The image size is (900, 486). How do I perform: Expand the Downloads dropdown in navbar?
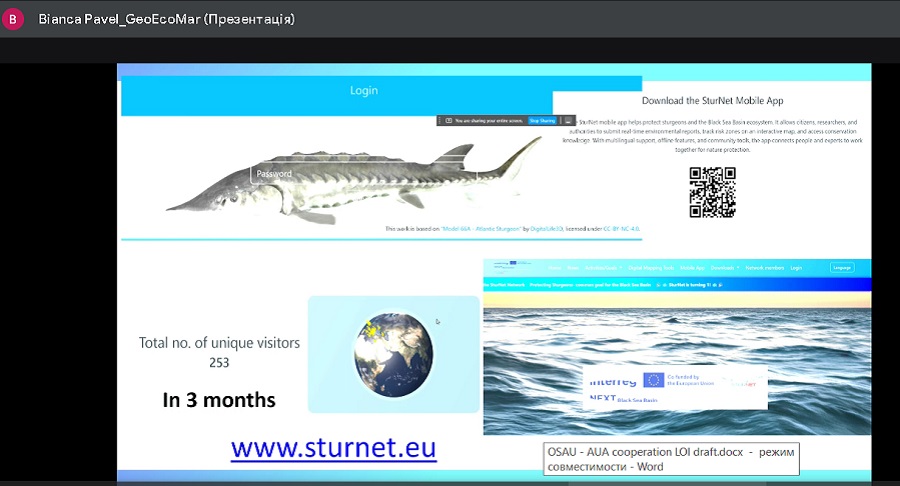coord(725,268)
